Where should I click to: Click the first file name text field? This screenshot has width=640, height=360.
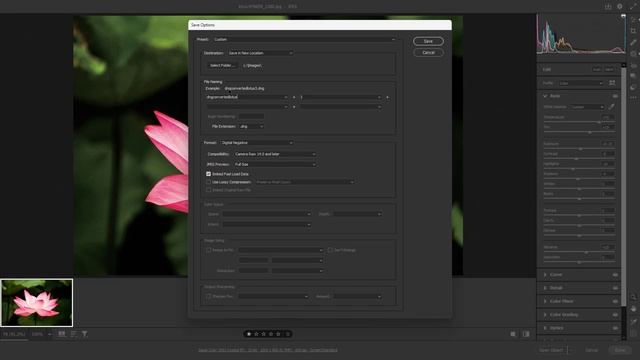(x=247, y=97)
